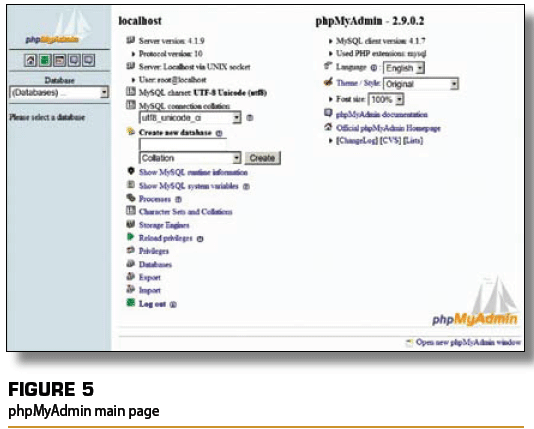Click the Import icon
This screenshot has height=429, width=534.
pos(130,289)
